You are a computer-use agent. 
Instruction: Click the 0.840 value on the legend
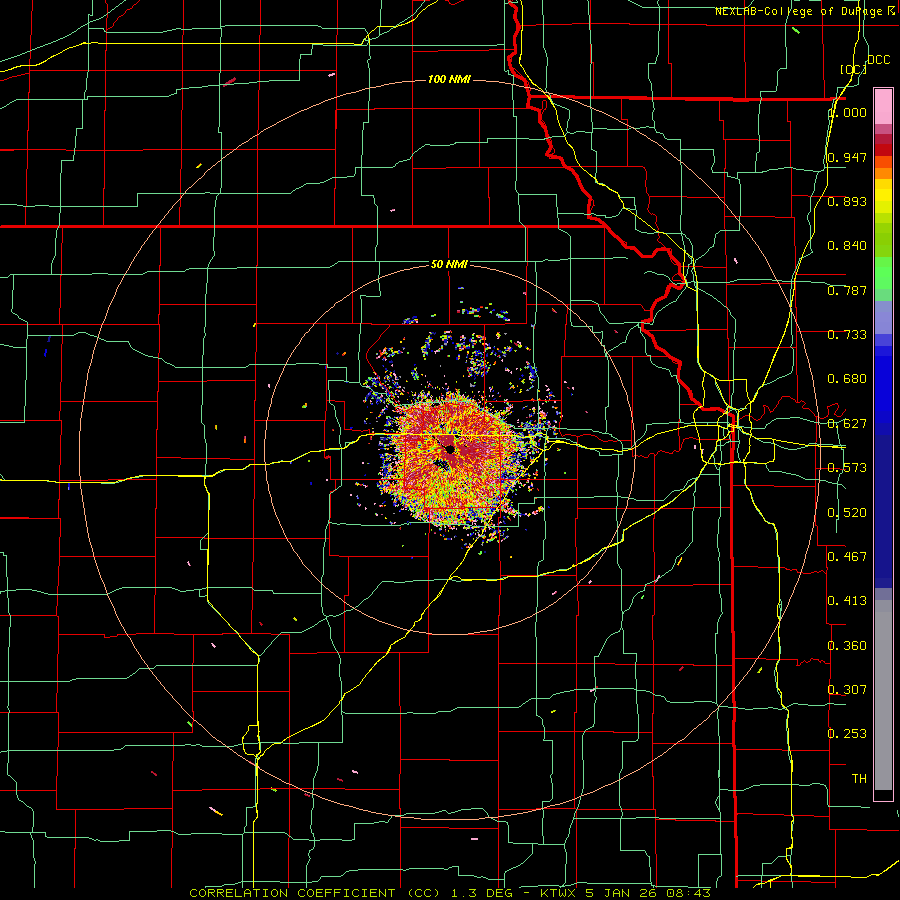tap(847, 246)
